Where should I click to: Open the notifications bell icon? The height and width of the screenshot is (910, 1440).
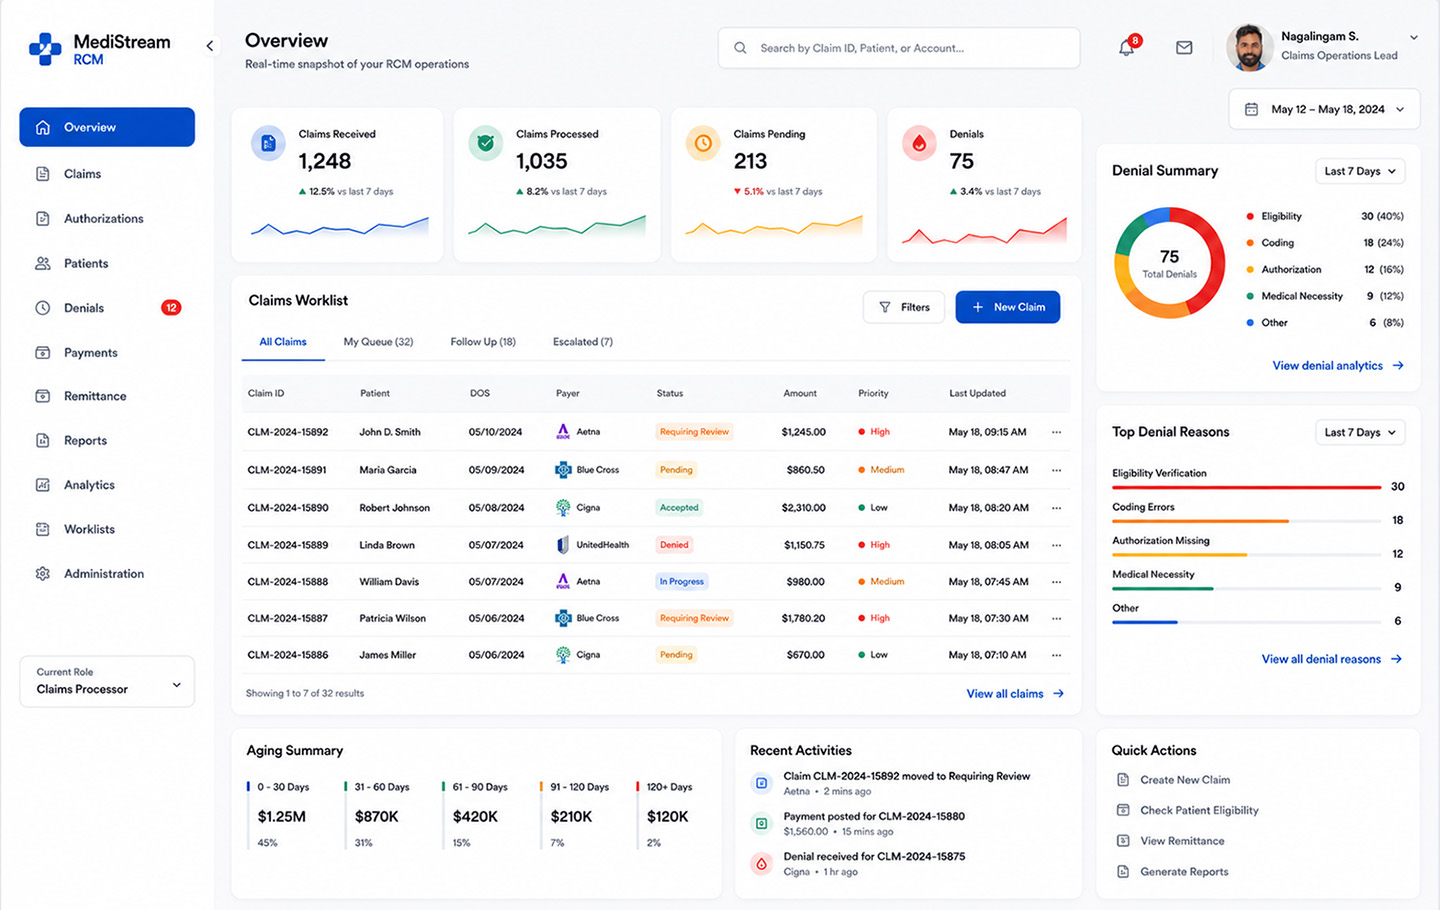[1127, 47]
